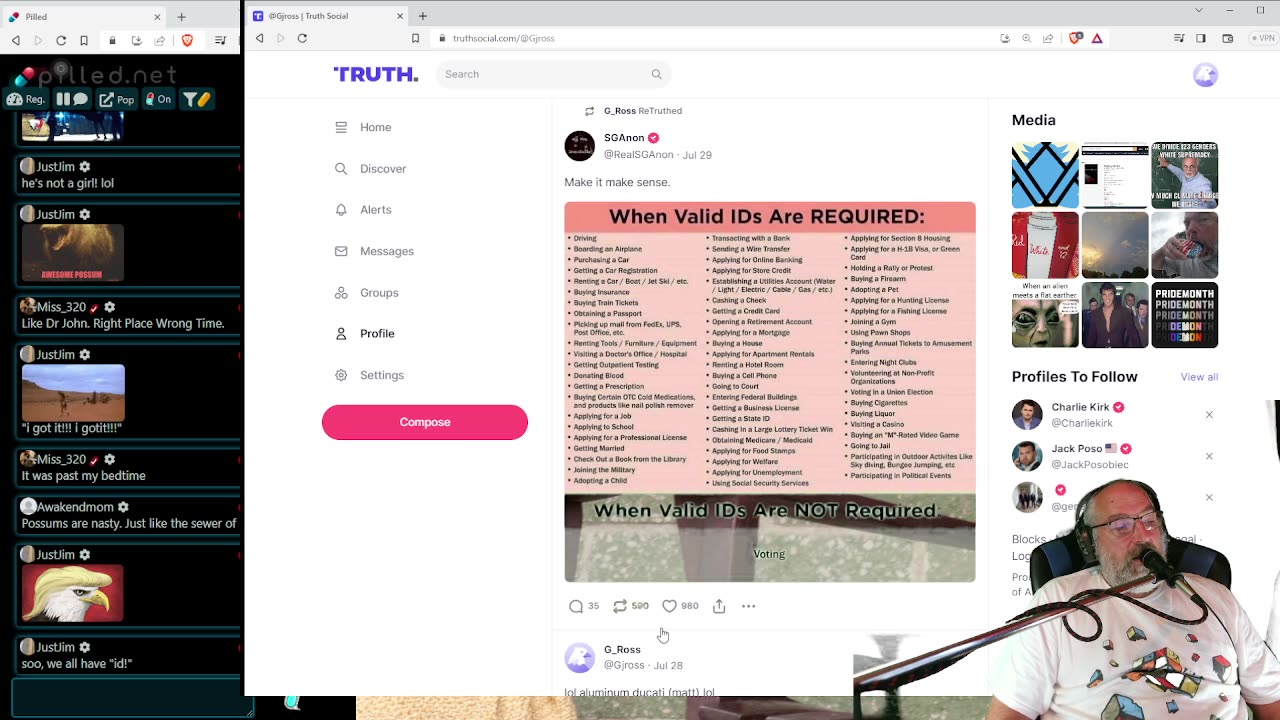Viewport: 1280px width, 720px height.
Task: Click the gear beside Awakendmom's name
Action: tap(124, 507)
